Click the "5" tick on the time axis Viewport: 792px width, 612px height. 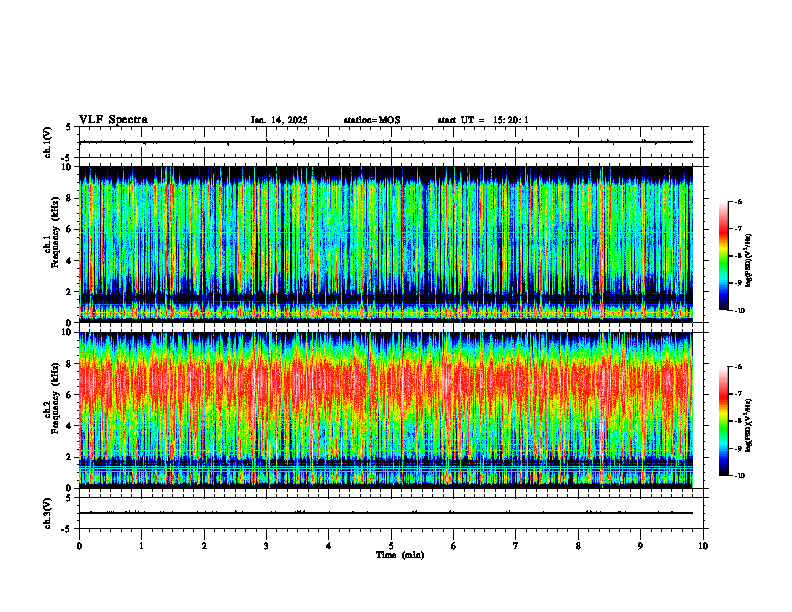(391, 546)
